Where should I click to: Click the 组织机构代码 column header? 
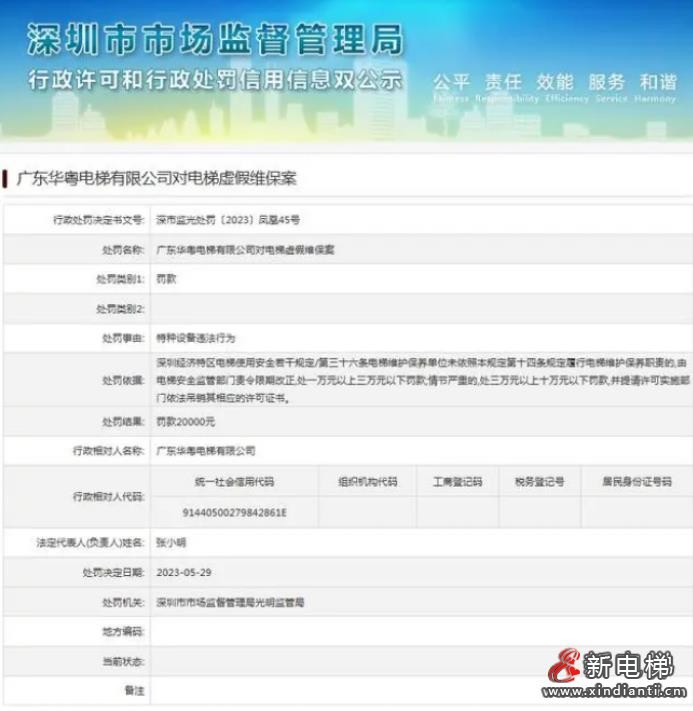pyautogui.click(x=368, y=482)
